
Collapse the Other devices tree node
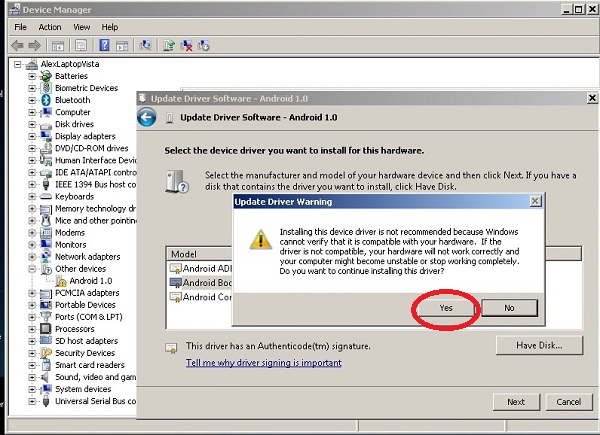point(32,269)
